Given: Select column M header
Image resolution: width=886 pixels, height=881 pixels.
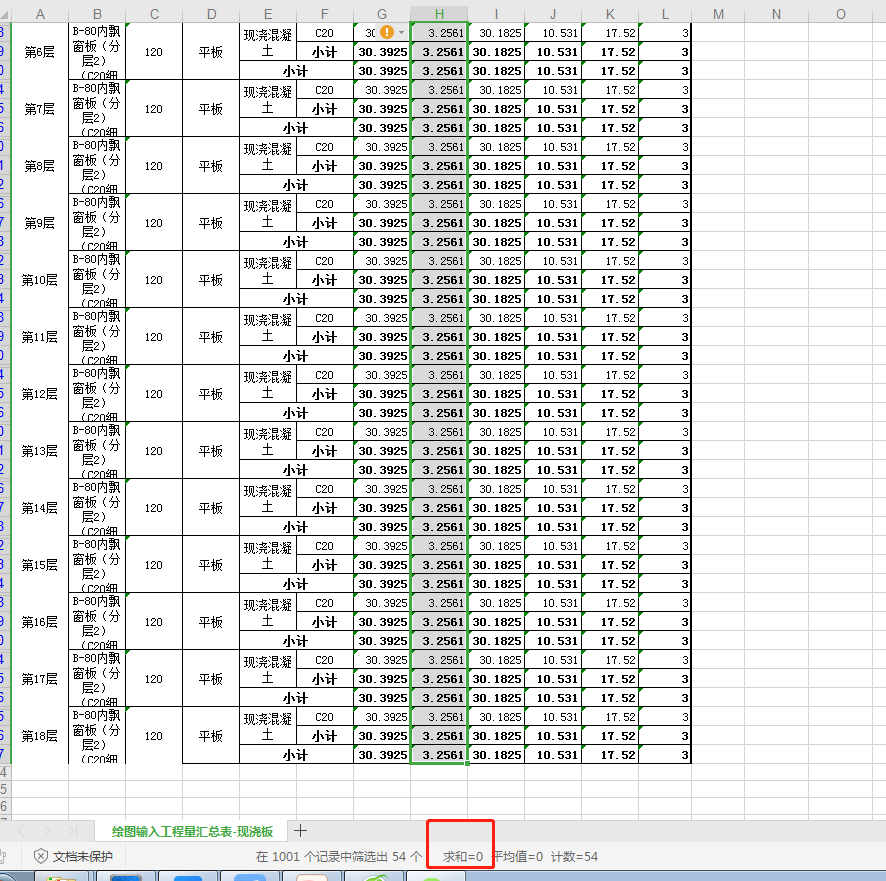Looking at the screenshot, I should point(718,14).
